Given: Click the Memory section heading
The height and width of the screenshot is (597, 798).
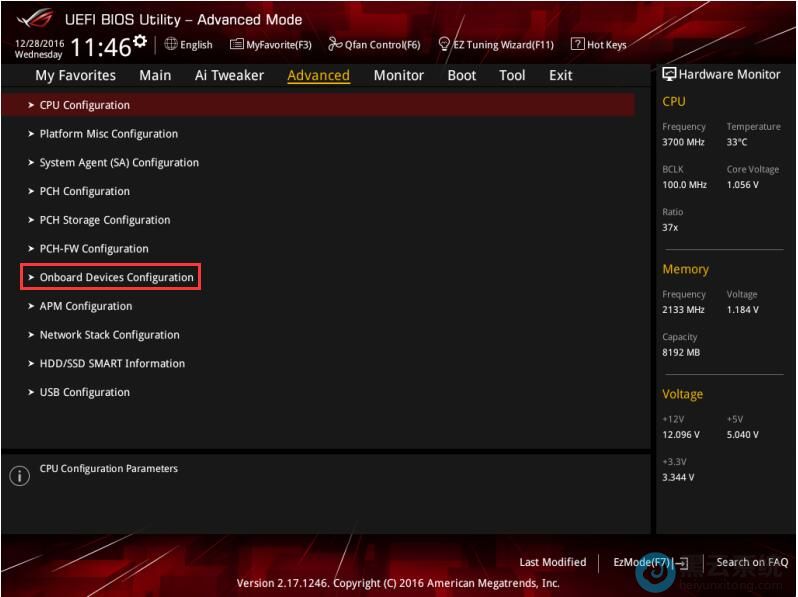Looking at the screenshot, I should pyautogui.click(x=686, y=269).
